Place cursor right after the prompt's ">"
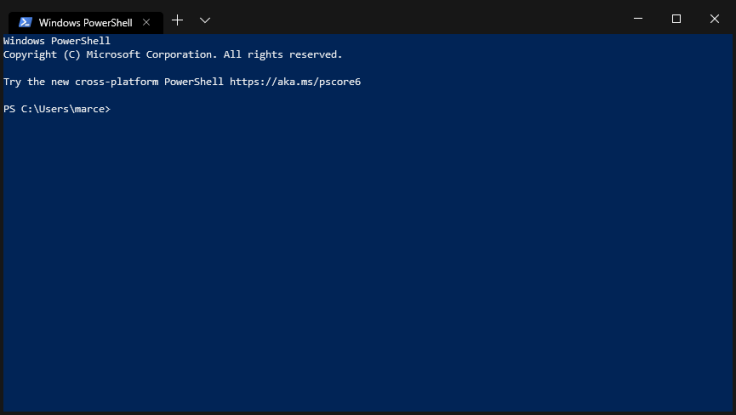Image resolution: width=736 pixels, height=415 pixels. (114, 109)
